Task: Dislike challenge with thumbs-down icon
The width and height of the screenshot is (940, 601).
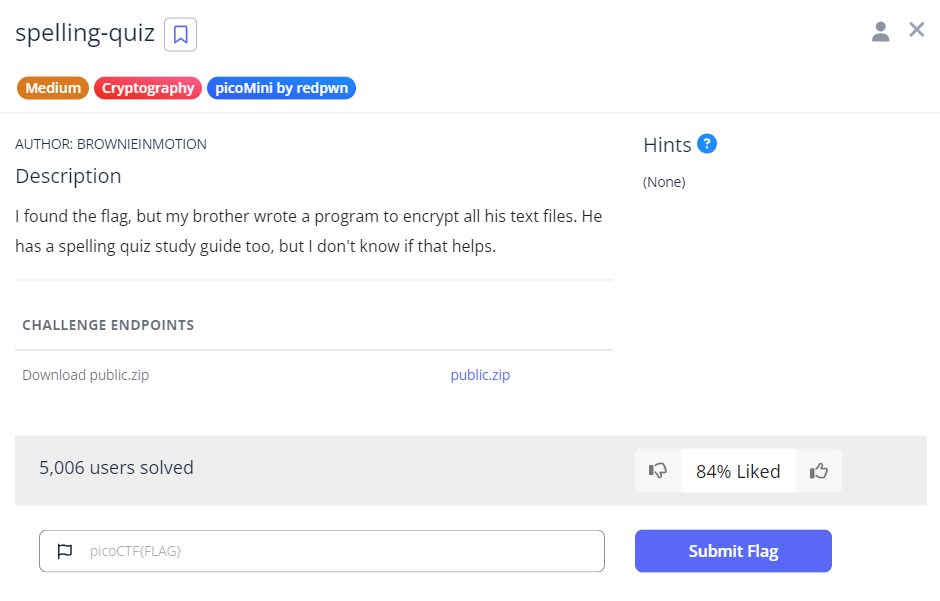Action: (658, 471)
